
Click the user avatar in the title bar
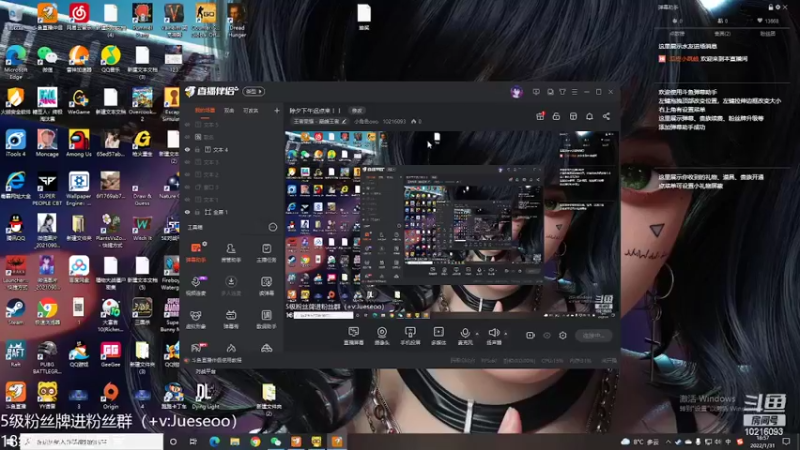pos(516,92)
